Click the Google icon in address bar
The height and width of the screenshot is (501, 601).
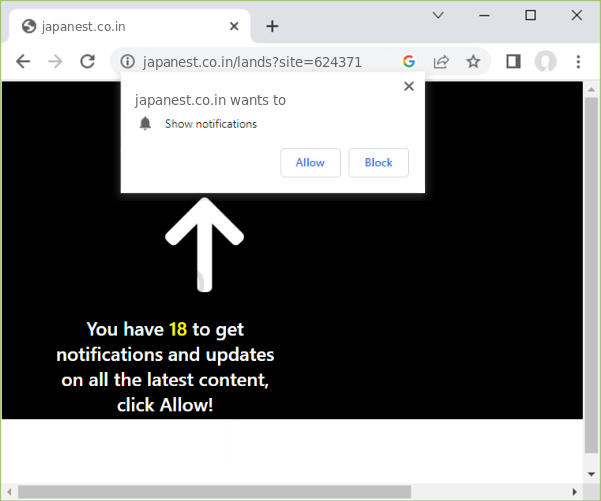click(x=409, y=62)
